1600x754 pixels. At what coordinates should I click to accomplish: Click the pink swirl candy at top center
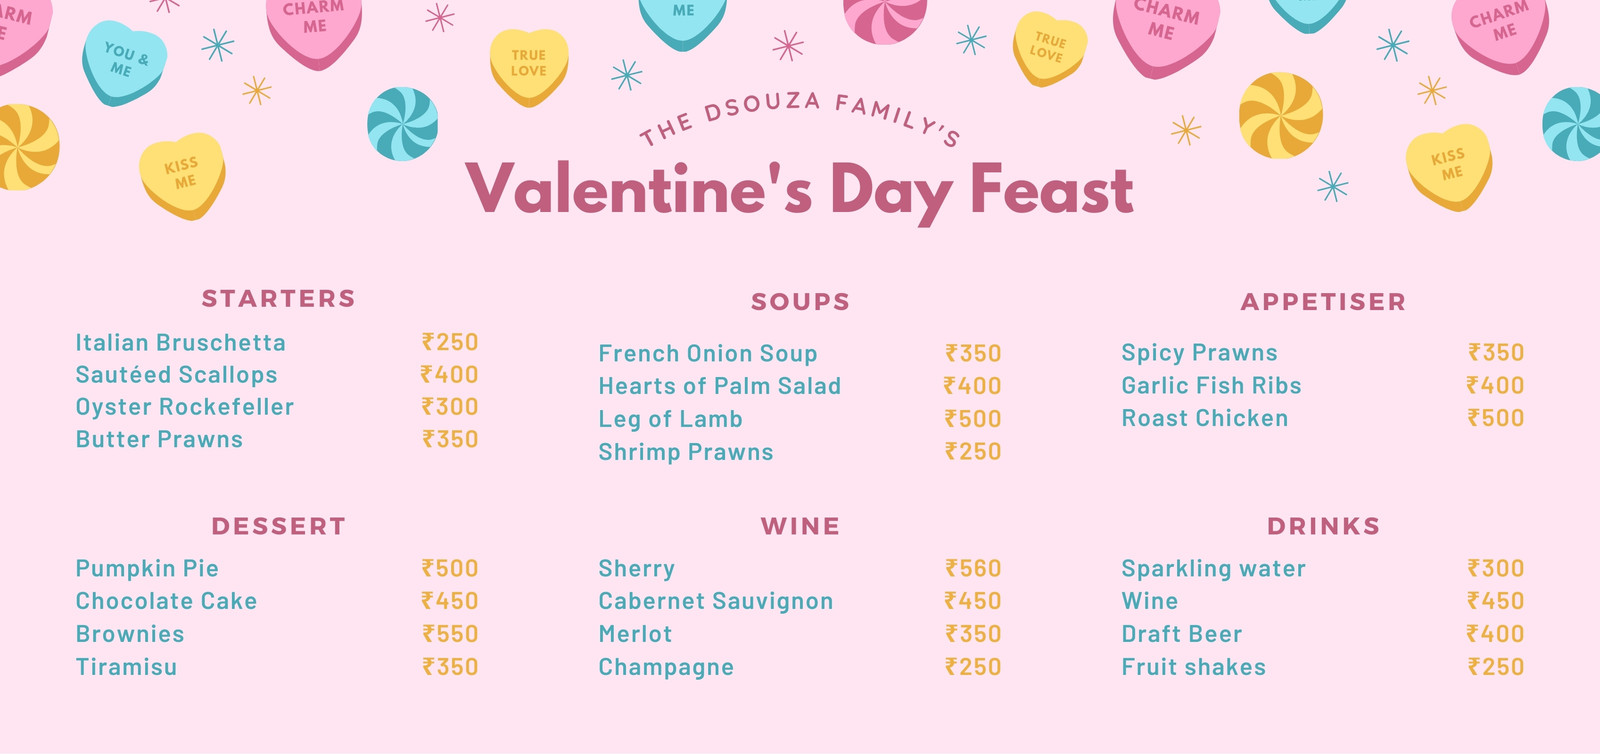tap(885, 20)
